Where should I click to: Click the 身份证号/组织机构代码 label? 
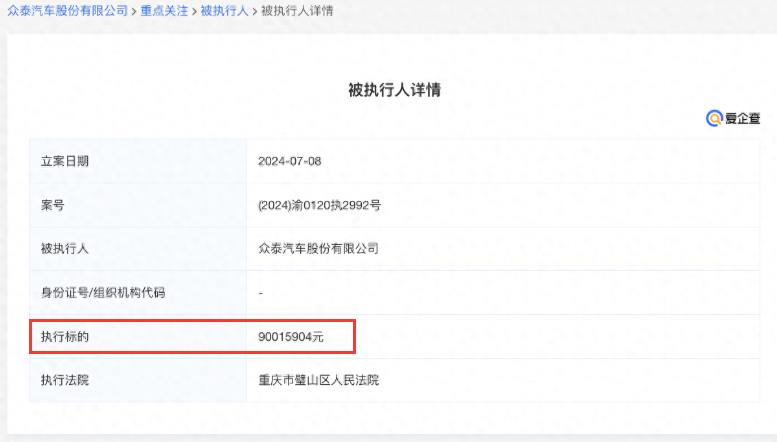point(102,292)
